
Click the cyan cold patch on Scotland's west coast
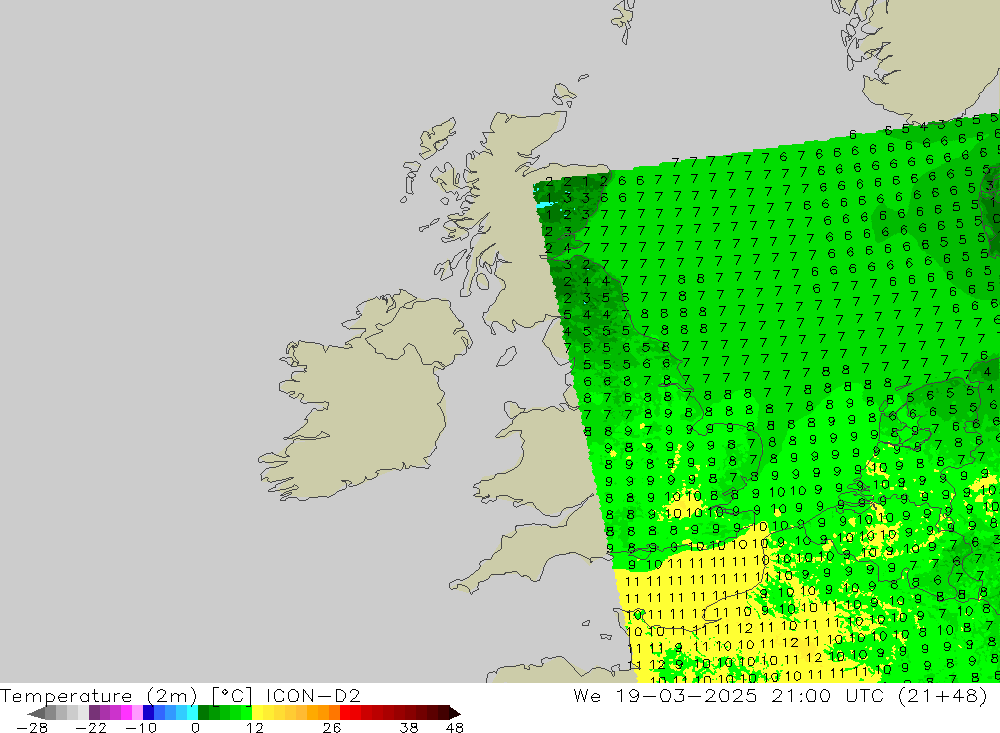[x=546, y=205]
